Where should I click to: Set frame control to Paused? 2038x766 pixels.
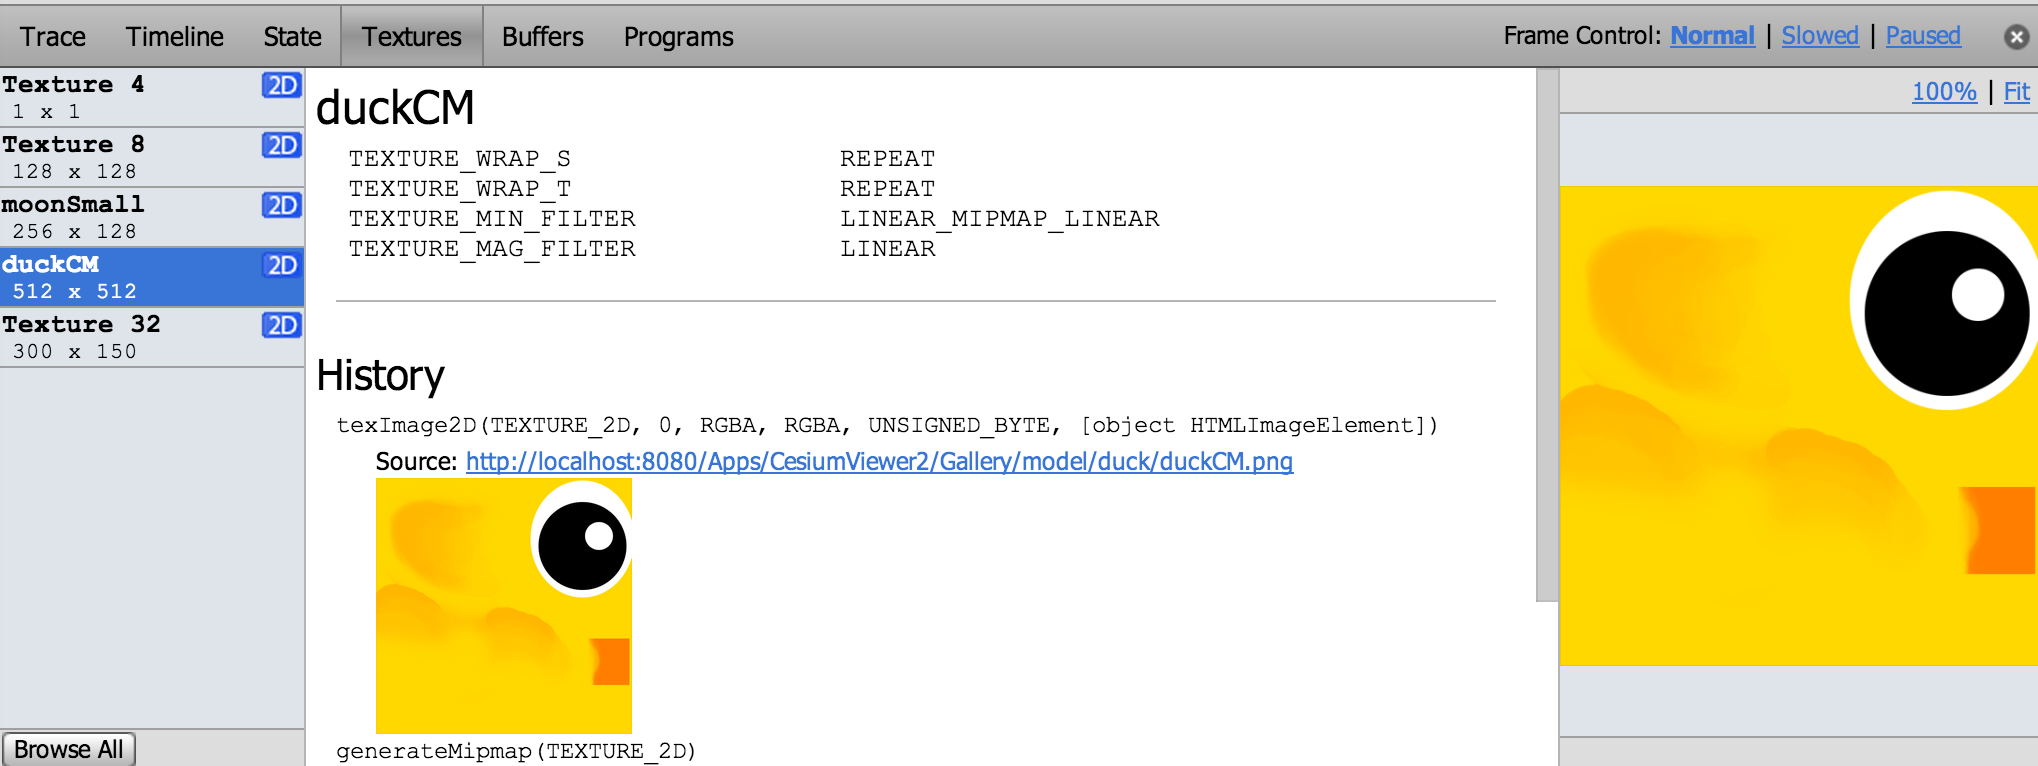click(1922, 36)
